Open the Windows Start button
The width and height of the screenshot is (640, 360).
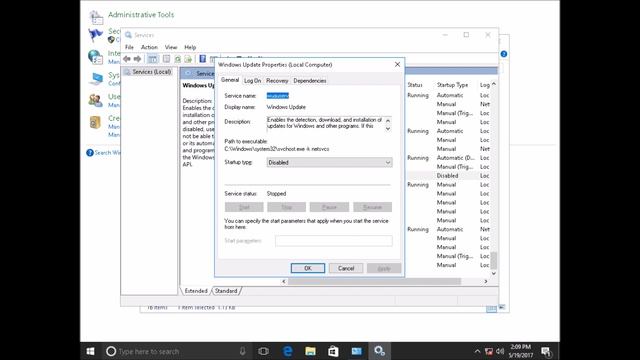[91, 351]
